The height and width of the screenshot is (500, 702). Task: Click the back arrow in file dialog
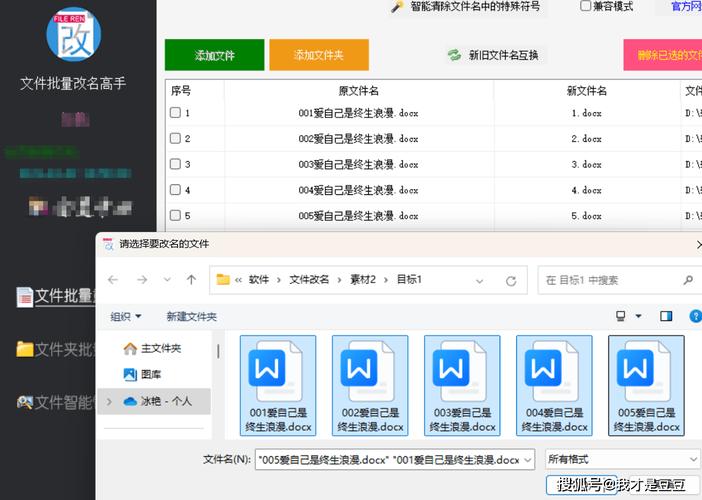click(113, 280)
